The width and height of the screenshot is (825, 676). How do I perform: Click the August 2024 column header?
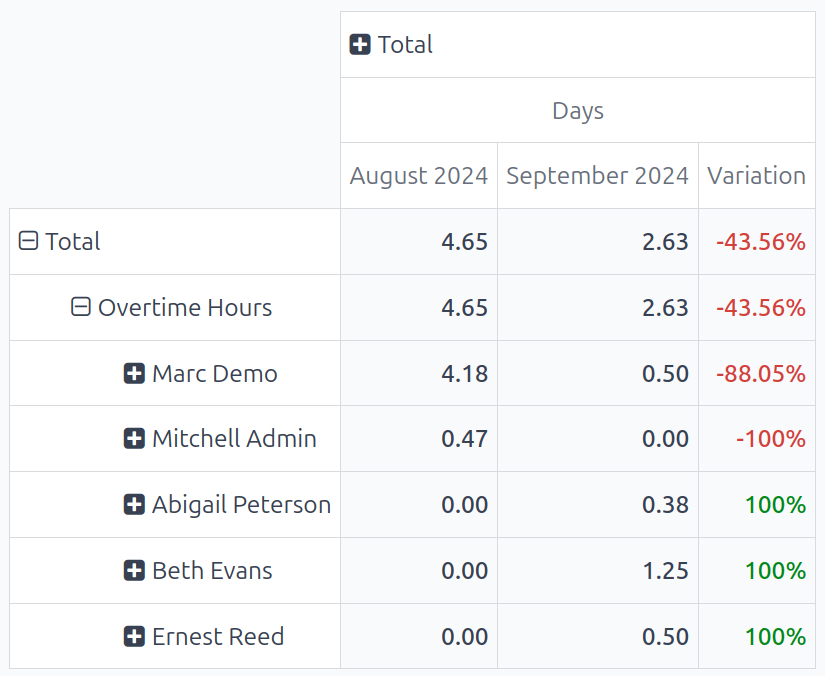[x=419, y=175]
